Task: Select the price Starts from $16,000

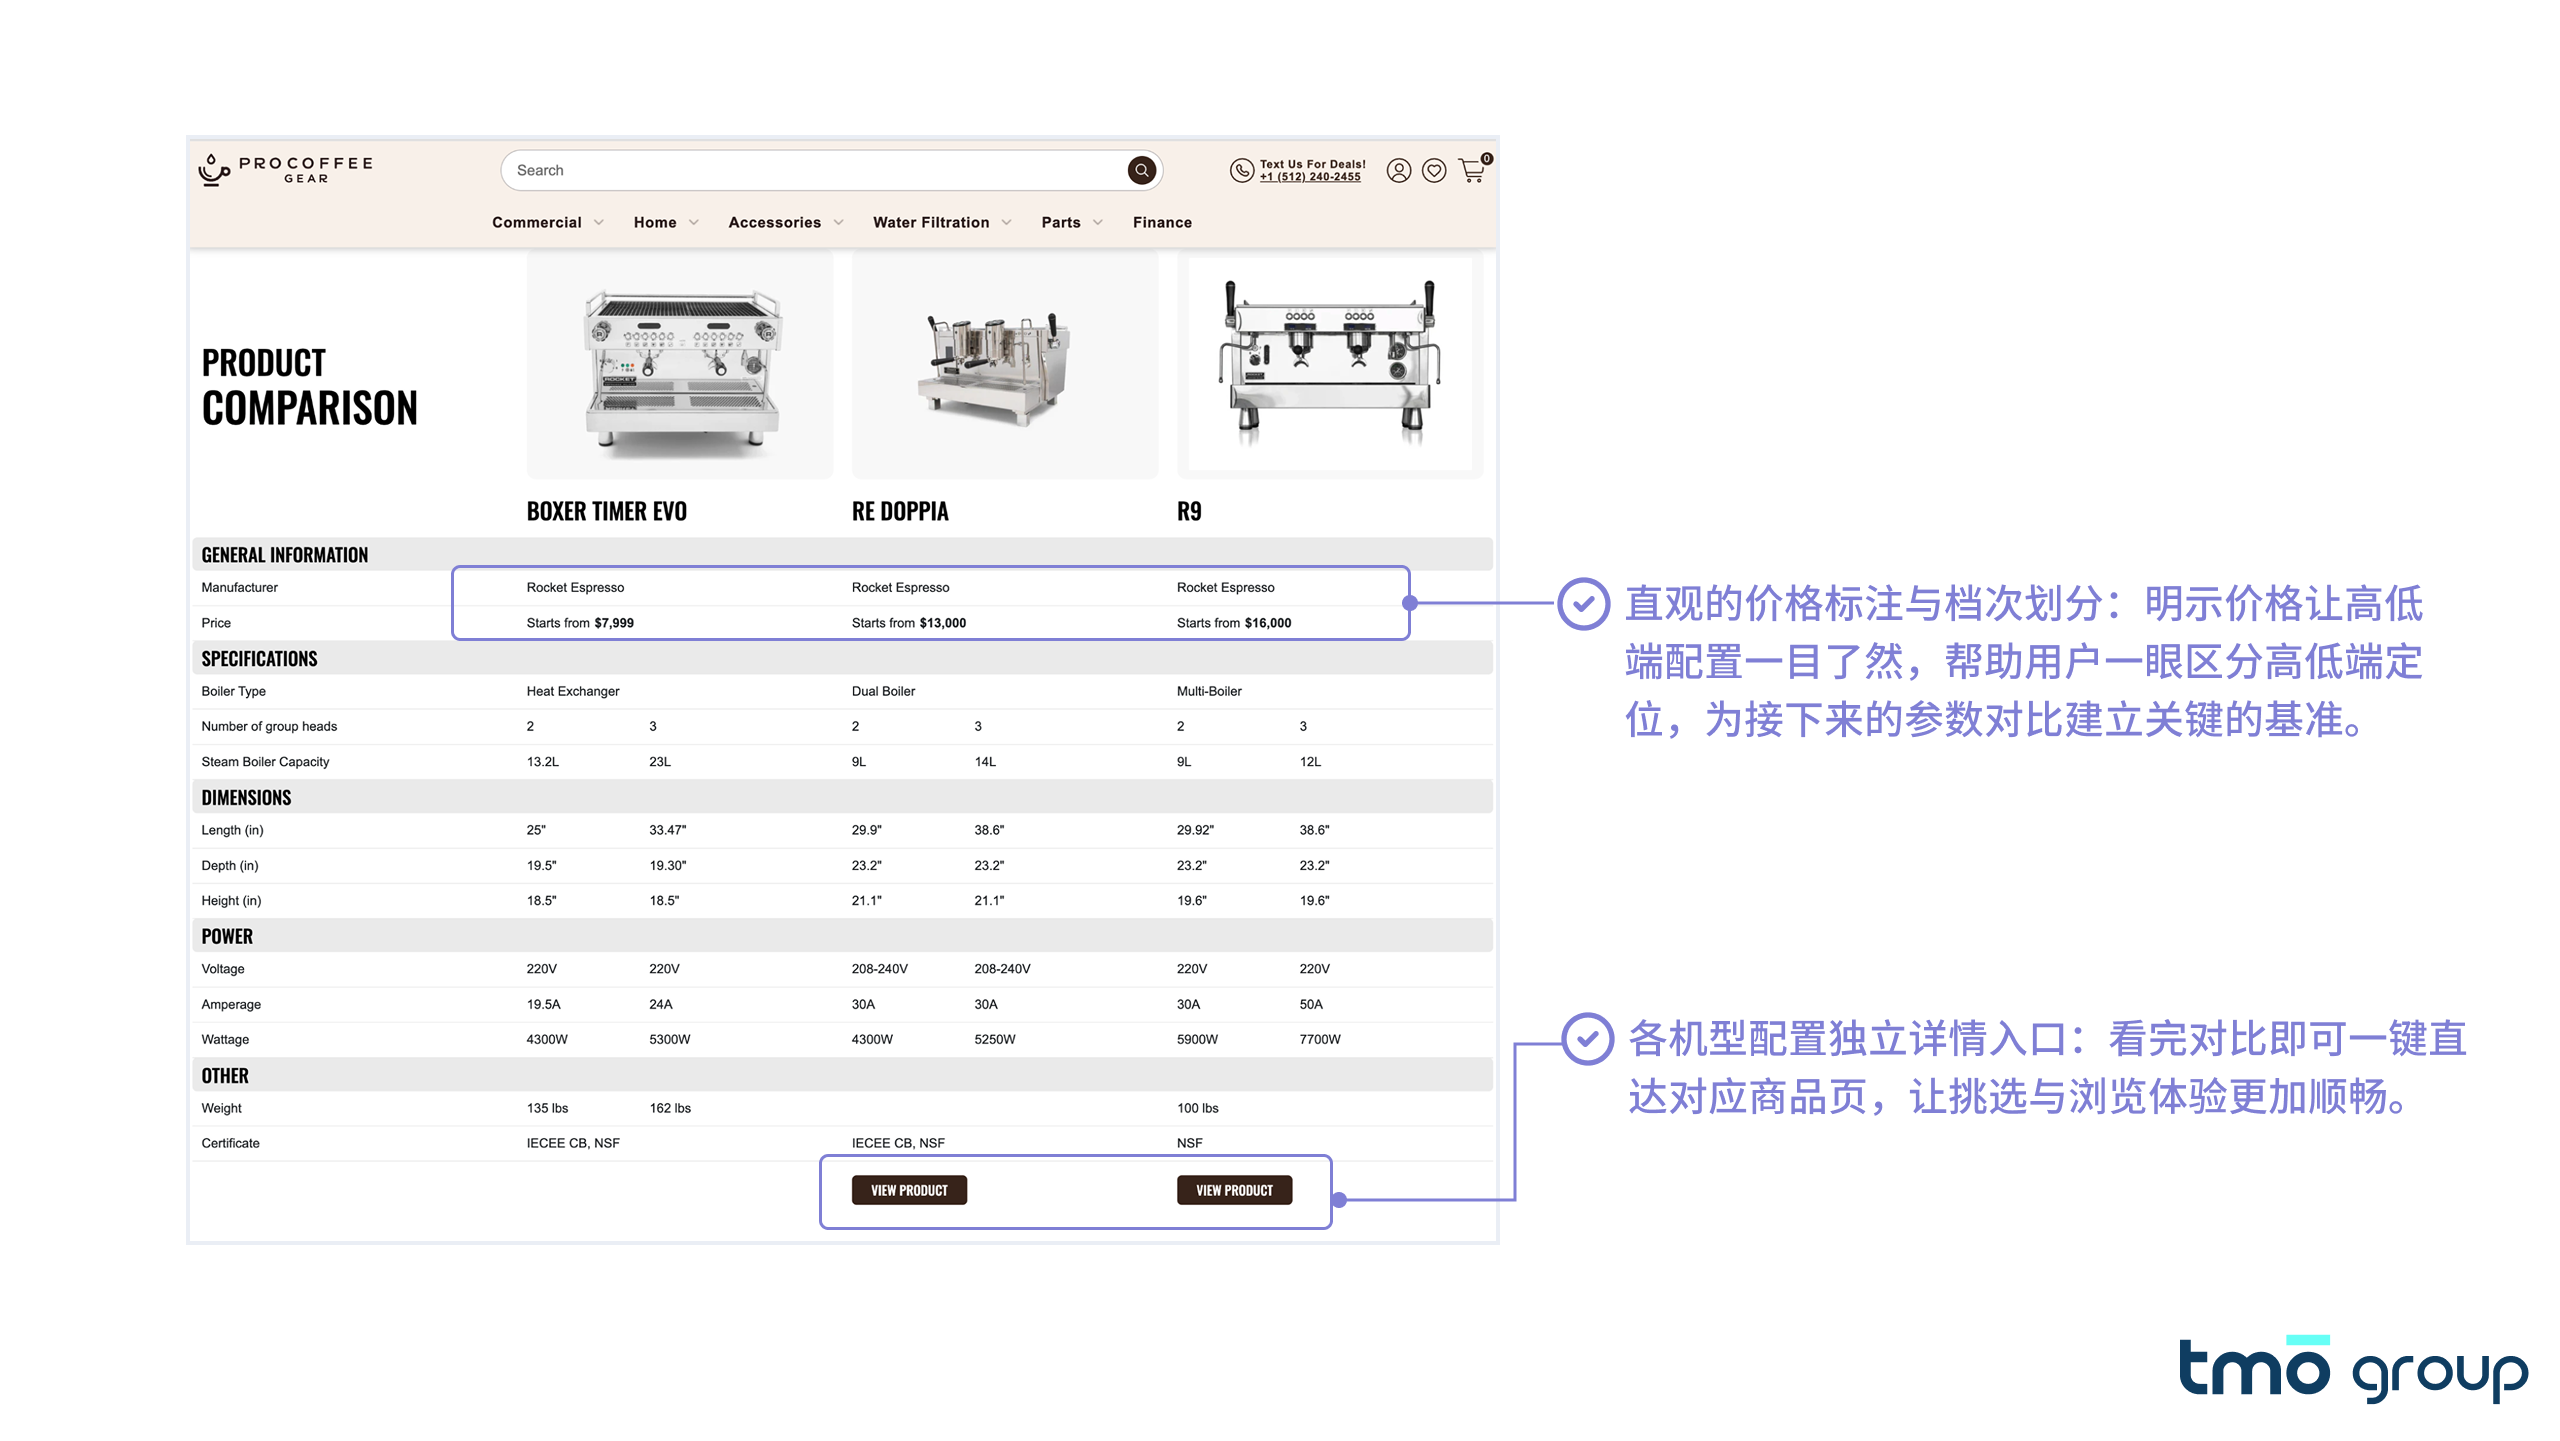Action: pos(1234,622)
